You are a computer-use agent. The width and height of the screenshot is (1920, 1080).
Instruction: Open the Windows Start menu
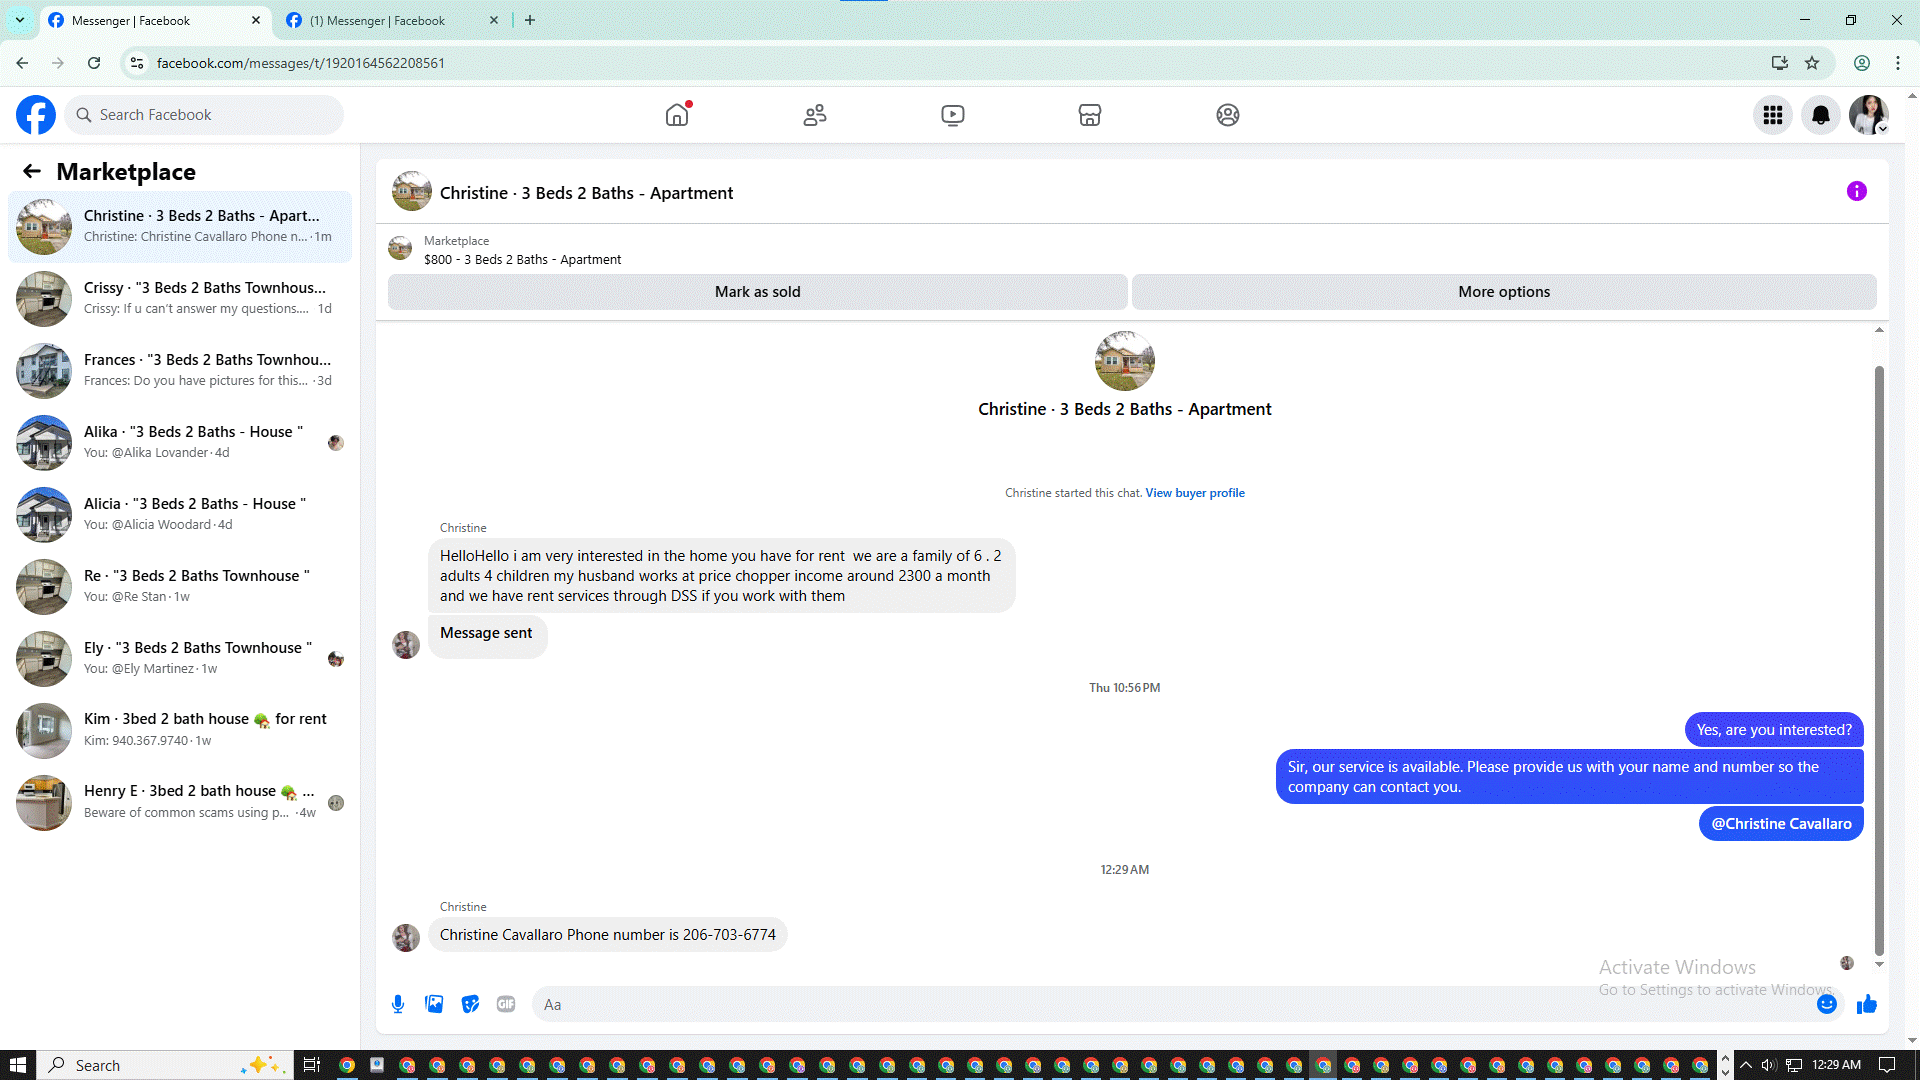[x=18, y=1065]
